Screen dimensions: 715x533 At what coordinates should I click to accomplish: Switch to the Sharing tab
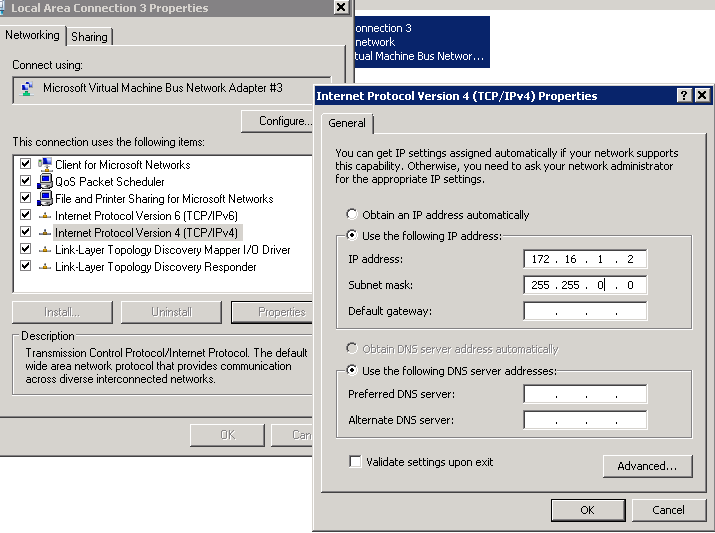(90, 37)
